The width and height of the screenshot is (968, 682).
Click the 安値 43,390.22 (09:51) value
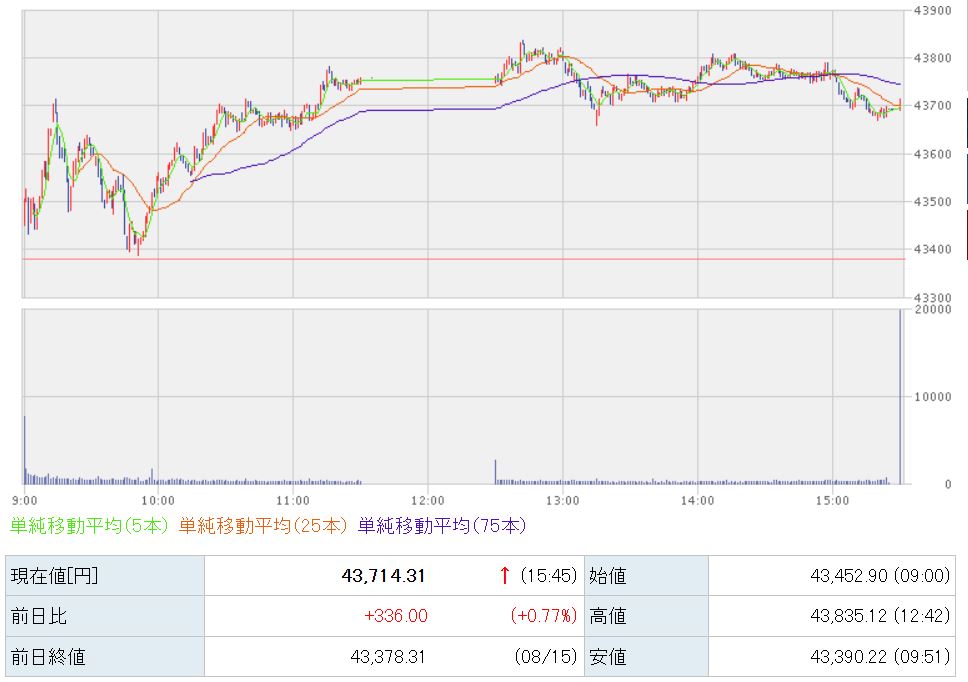880,657
